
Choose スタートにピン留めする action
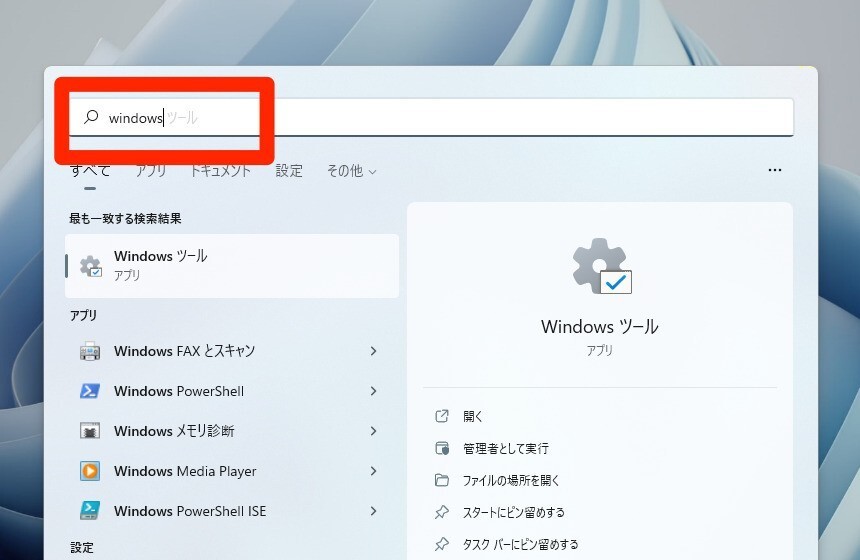(513, 512)
